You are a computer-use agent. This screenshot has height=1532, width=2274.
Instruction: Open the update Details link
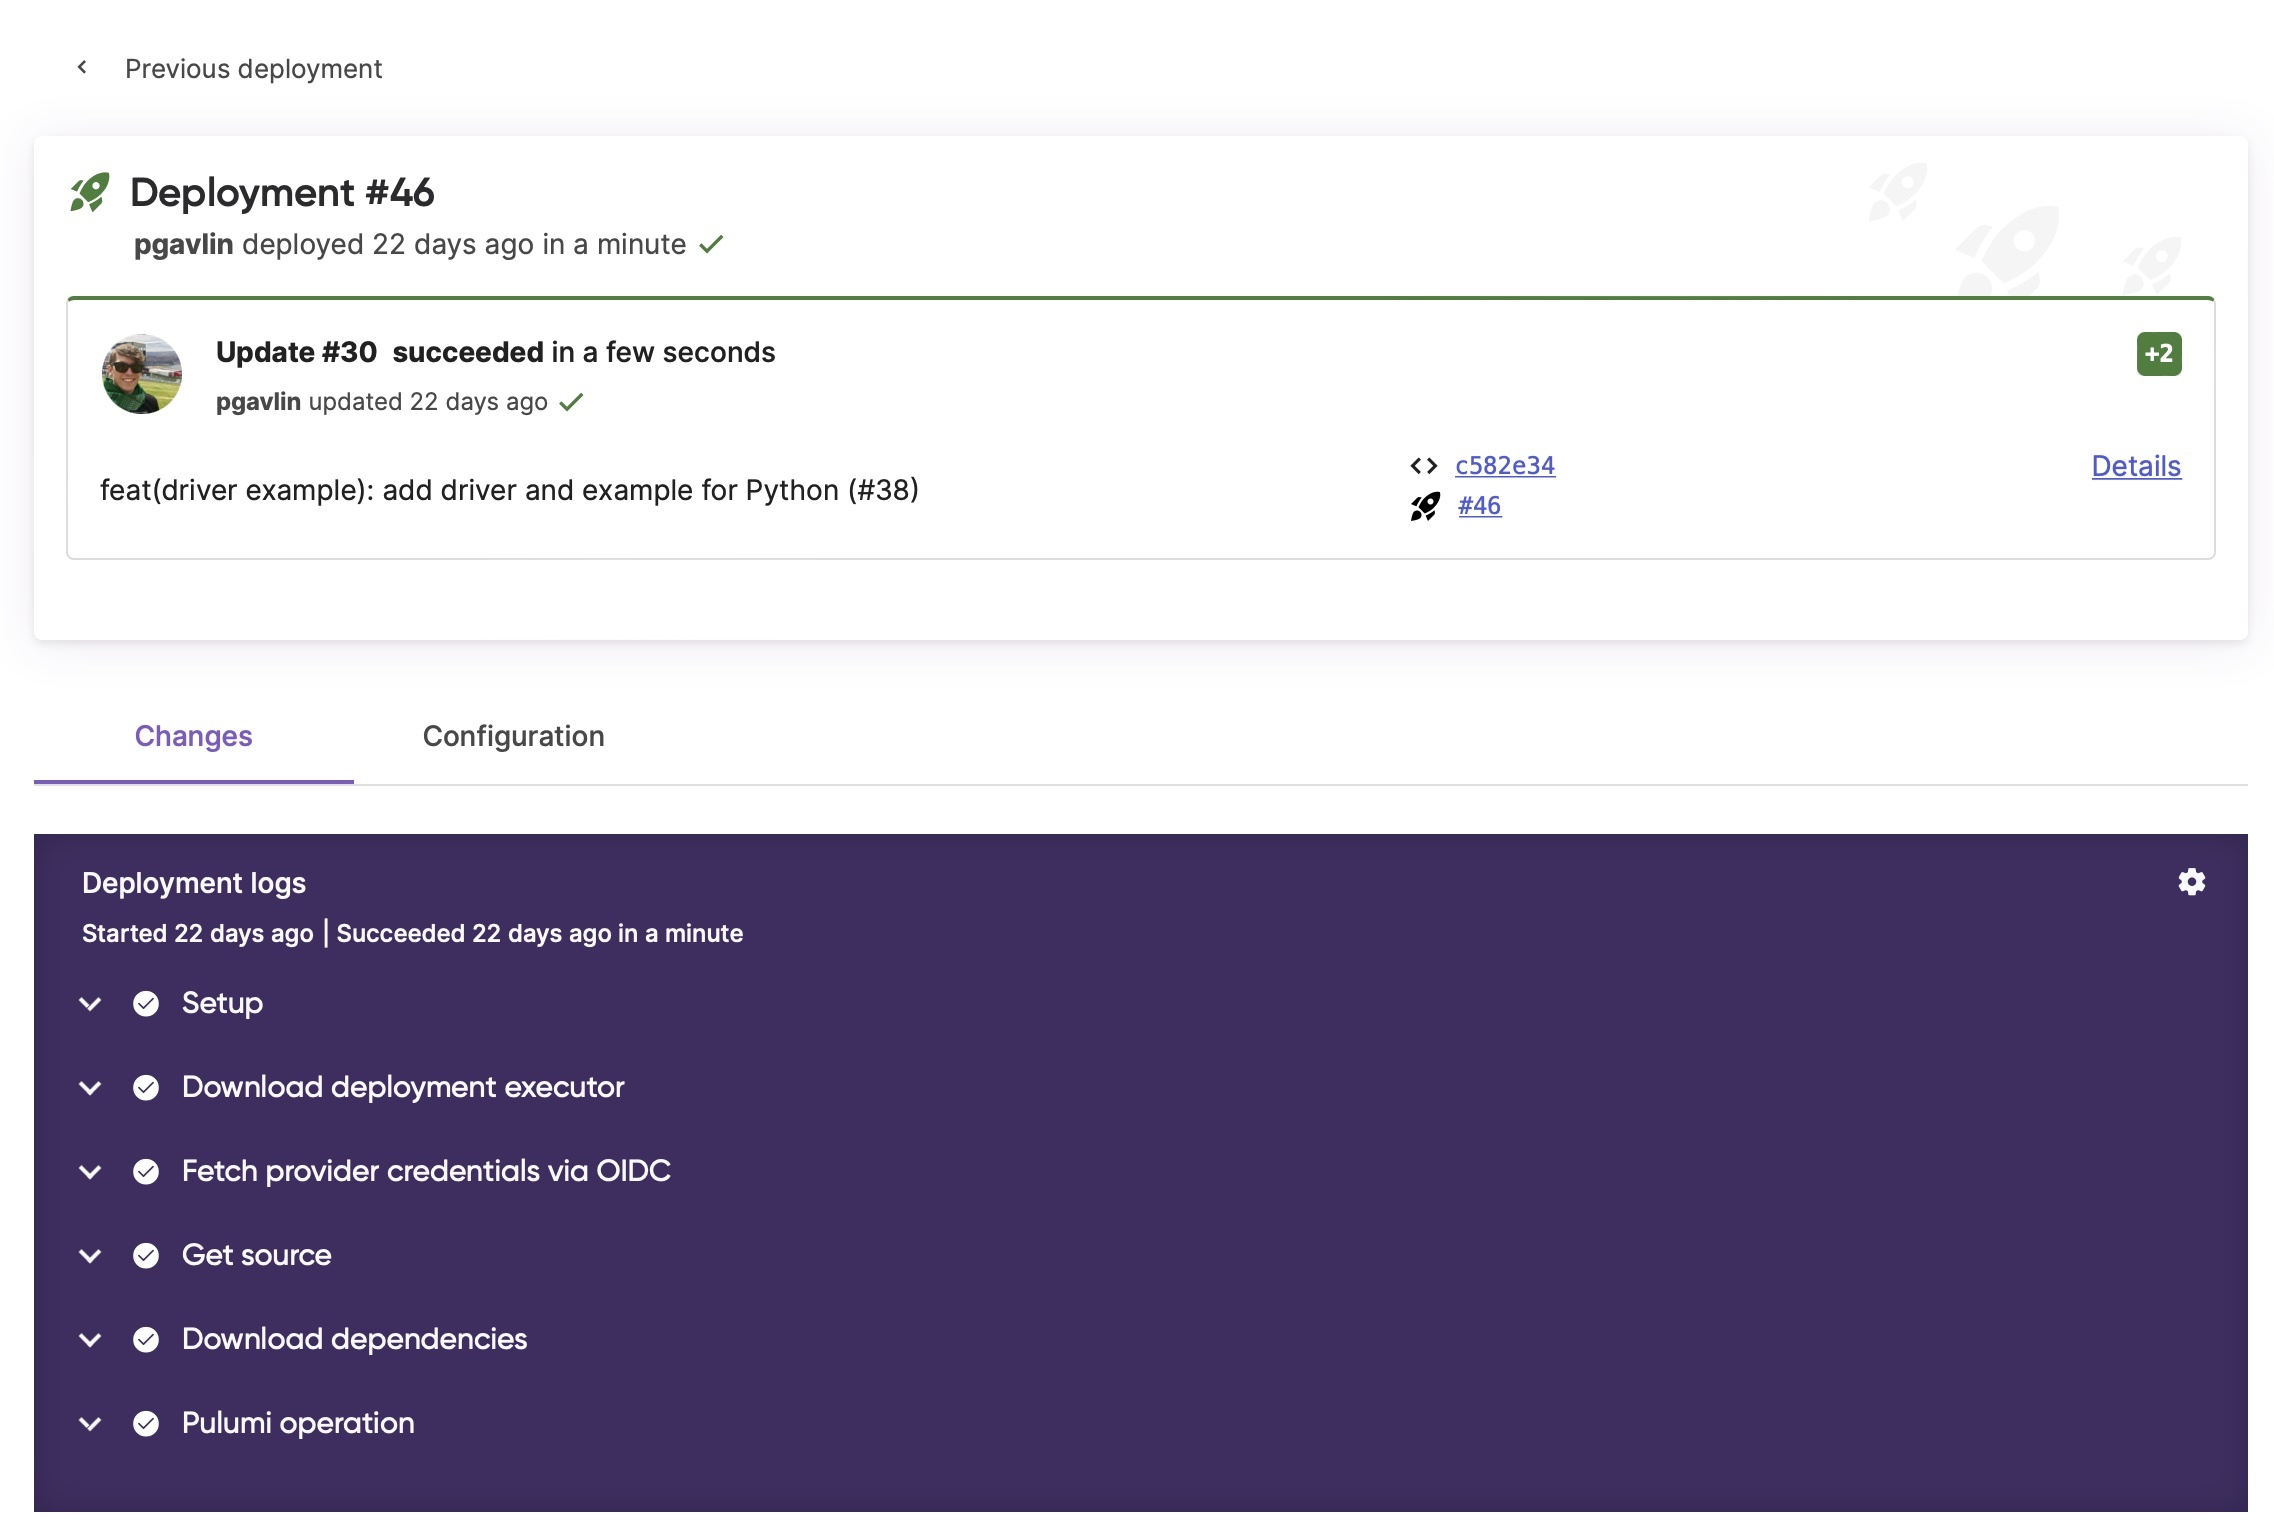(x=2136, y=466)
